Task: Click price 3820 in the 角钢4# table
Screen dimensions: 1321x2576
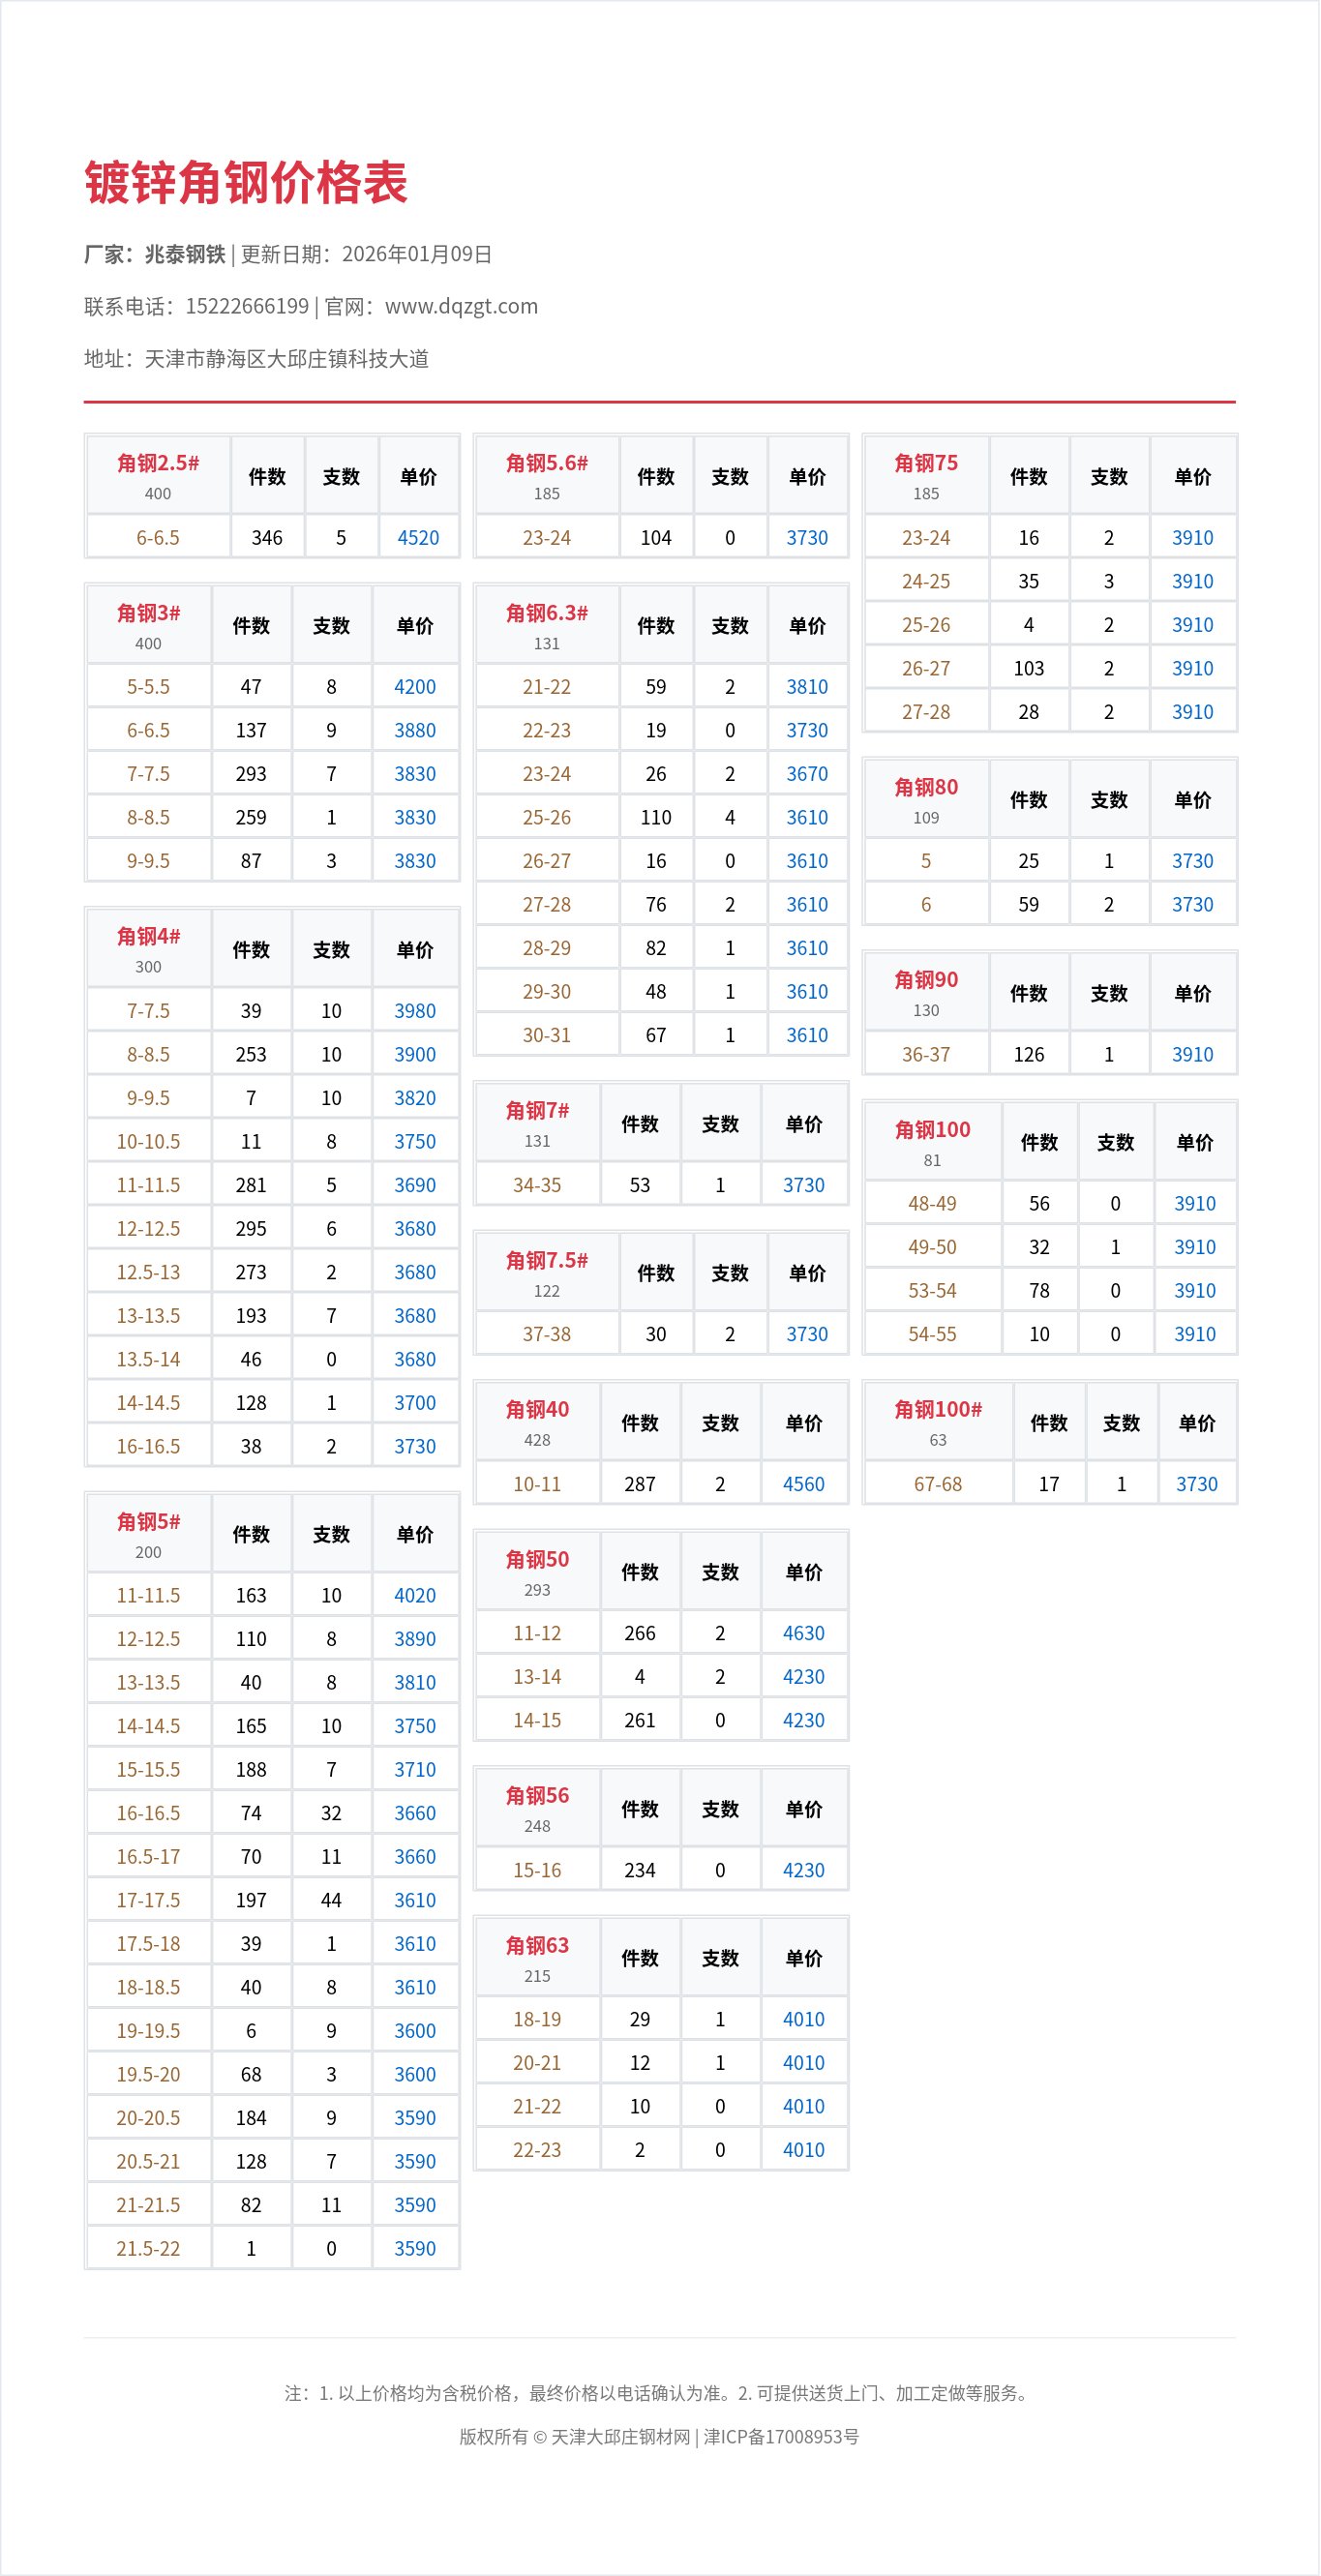Action: coord(415,1098)
